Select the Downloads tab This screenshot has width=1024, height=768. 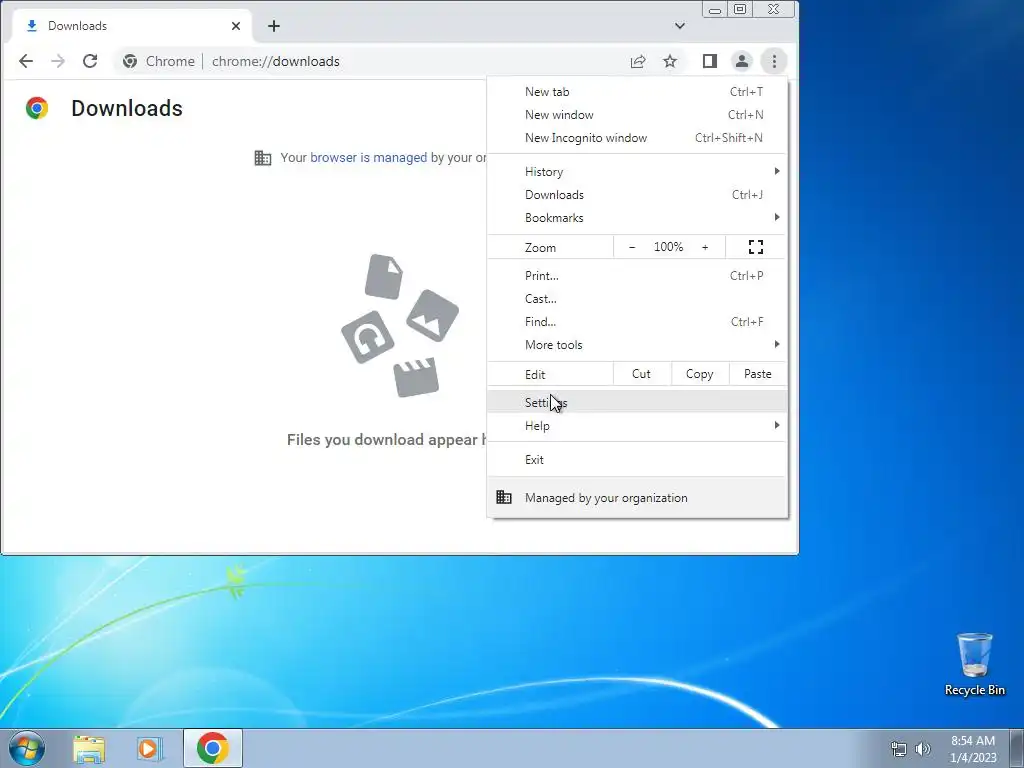coord(131,26)
